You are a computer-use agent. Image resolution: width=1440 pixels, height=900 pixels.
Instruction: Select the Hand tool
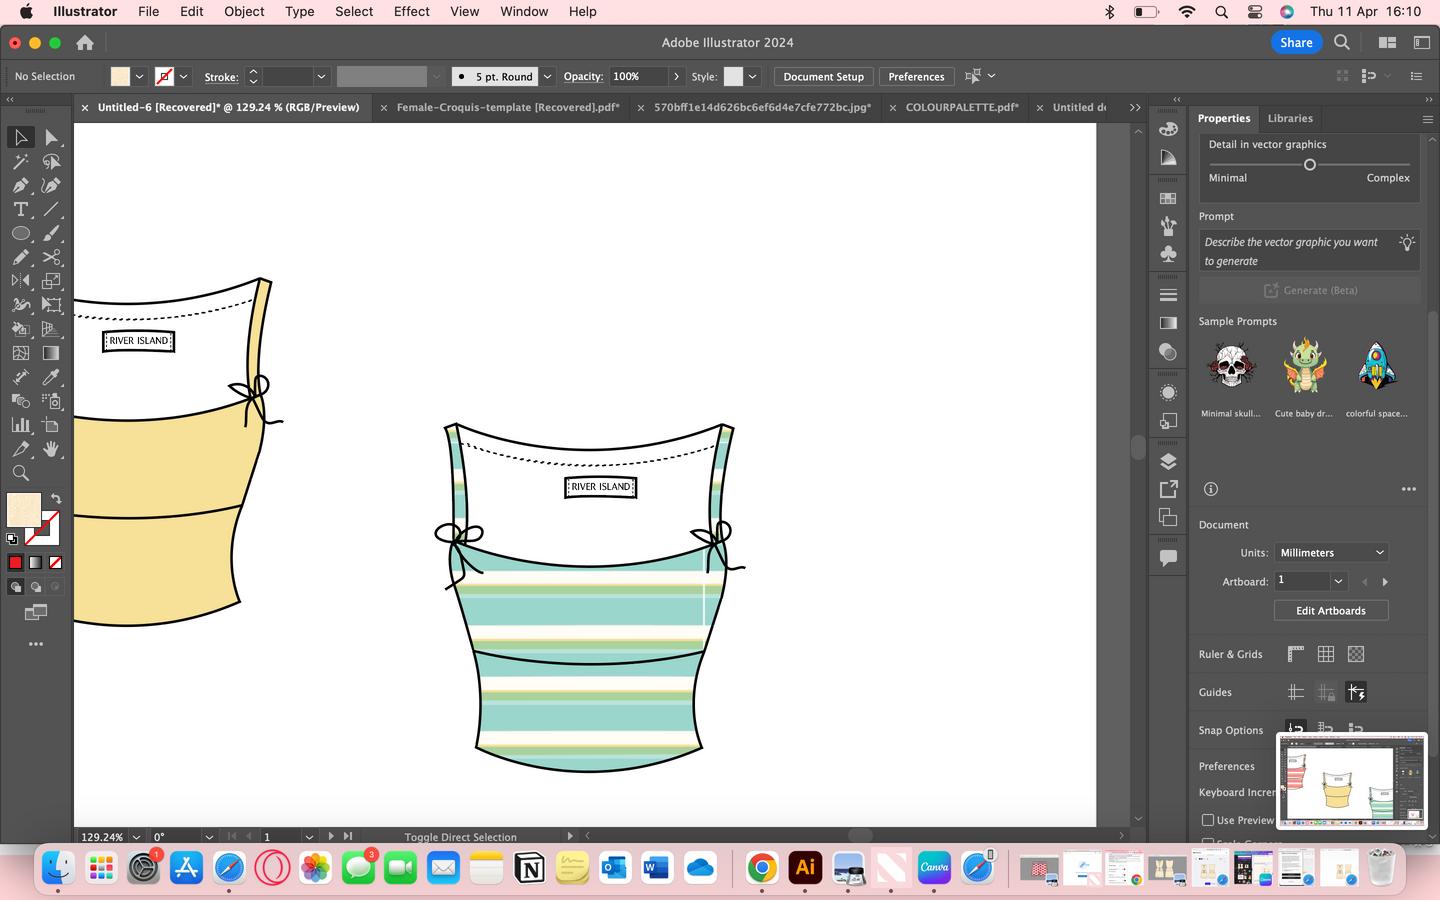point(51,449)
